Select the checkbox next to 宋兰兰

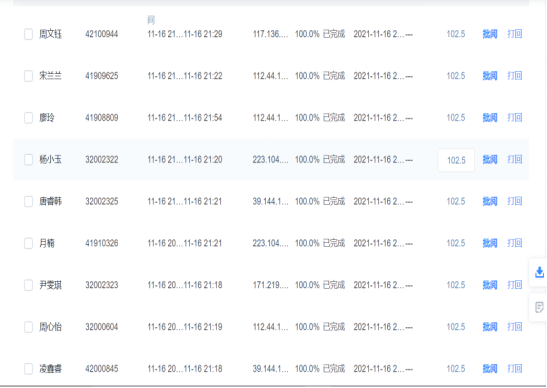[x=28, y=76]
